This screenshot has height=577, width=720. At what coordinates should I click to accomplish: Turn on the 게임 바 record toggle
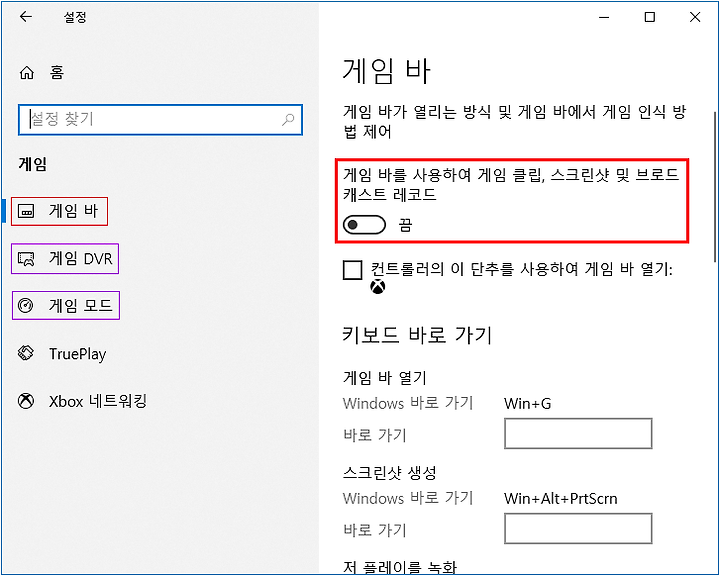364,225
